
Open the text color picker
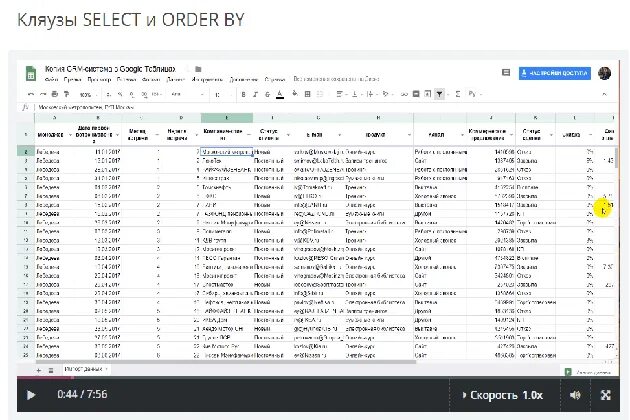click(280, 94)
